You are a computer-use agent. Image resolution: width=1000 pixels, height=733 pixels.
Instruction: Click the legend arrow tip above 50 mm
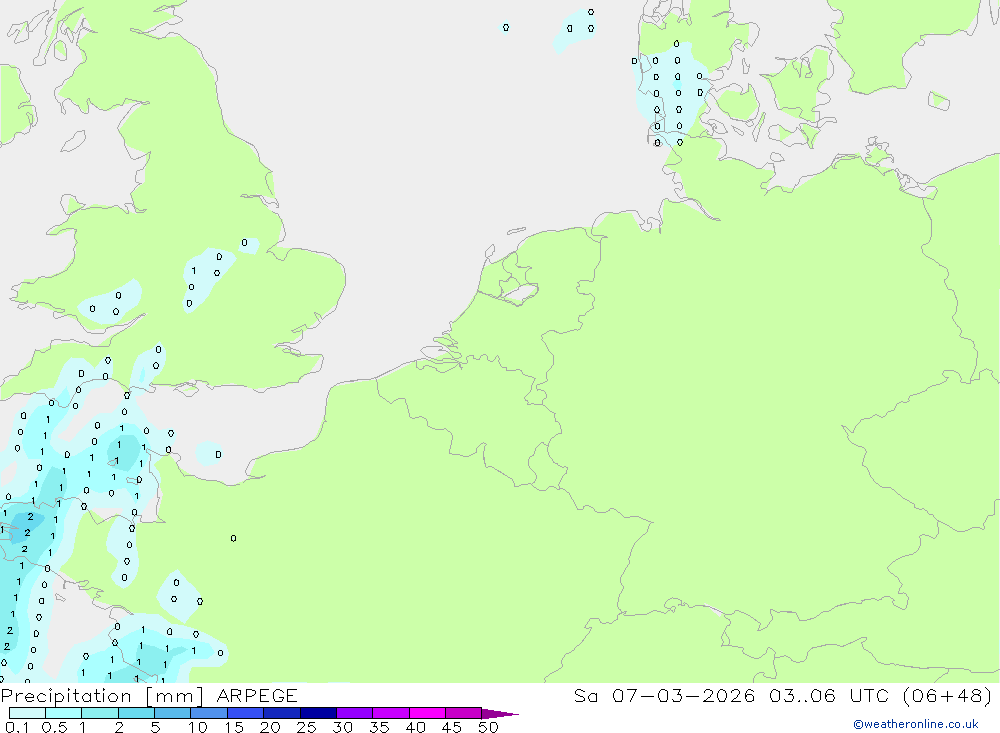[x=499, y=714]
